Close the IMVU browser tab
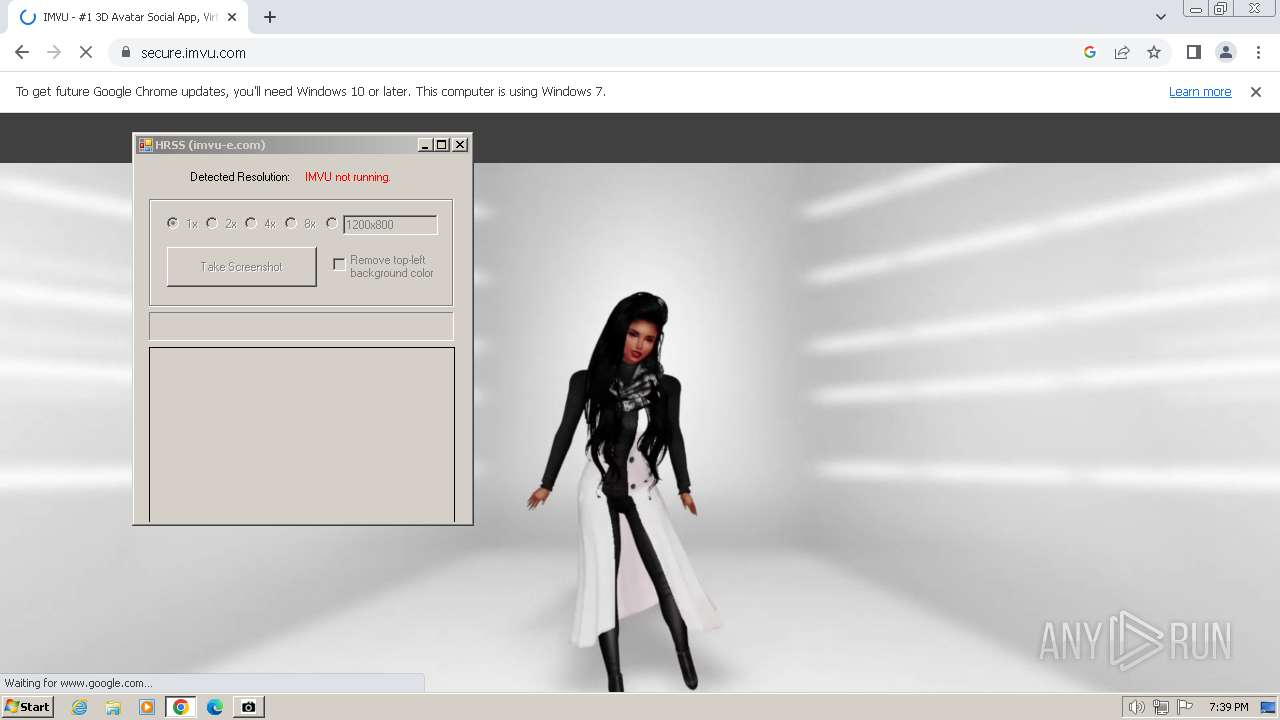This screenshot has width=1280, height=720. tap(232, 17)
